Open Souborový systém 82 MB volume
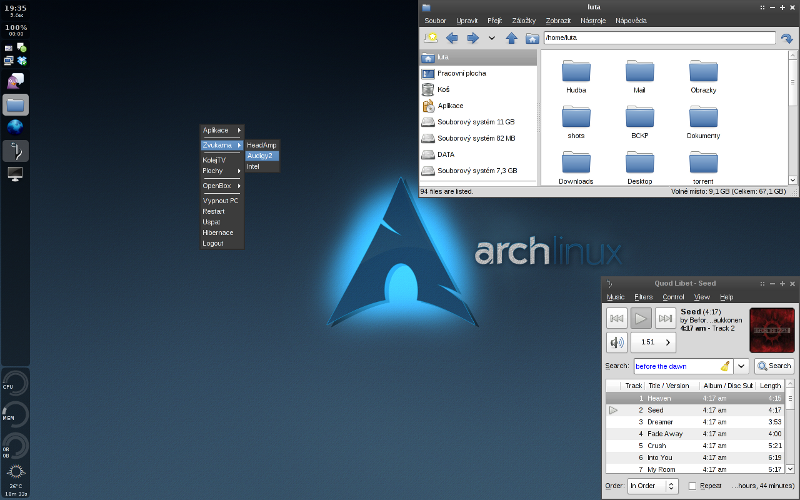Viewport: 800px width, 500px height. coord(478,138)
